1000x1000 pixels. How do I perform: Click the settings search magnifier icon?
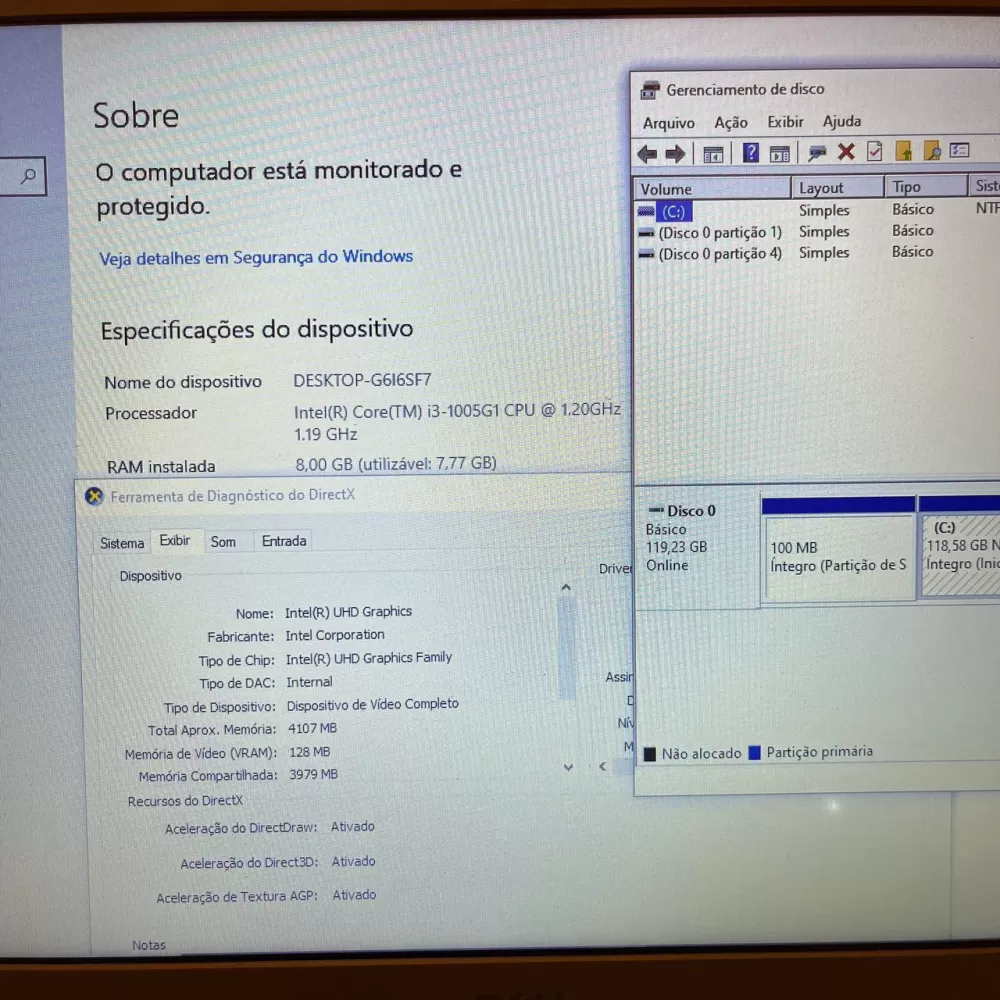pos(28,177)
